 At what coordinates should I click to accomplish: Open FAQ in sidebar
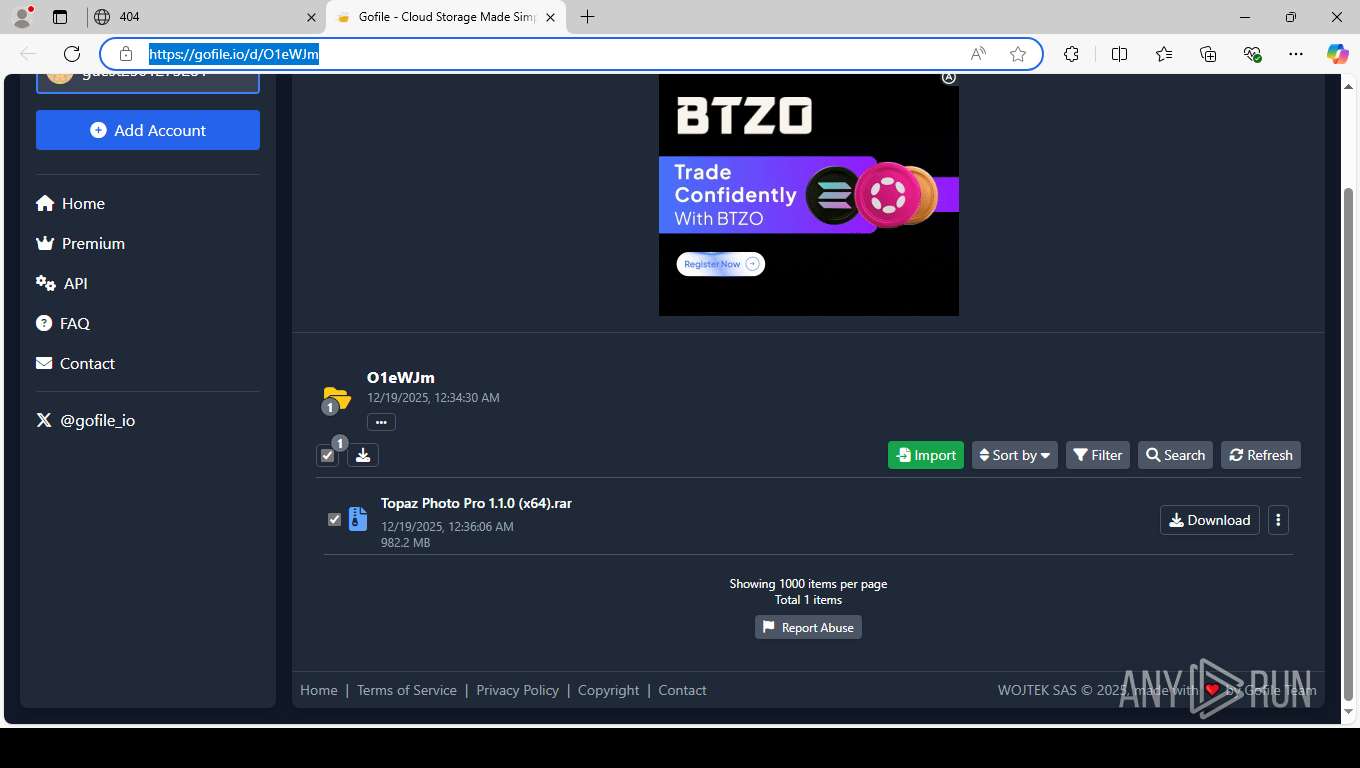click(63, 323)
